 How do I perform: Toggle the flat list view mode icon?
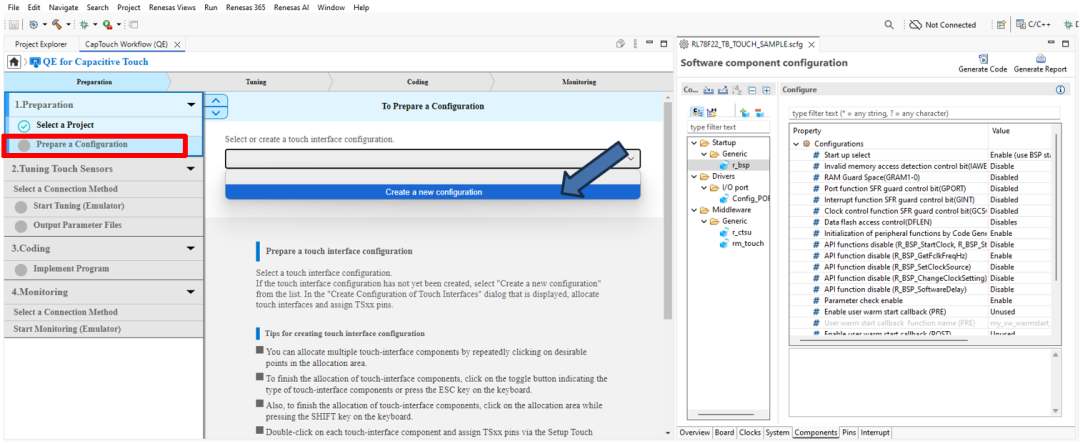(x=712, y=112)
